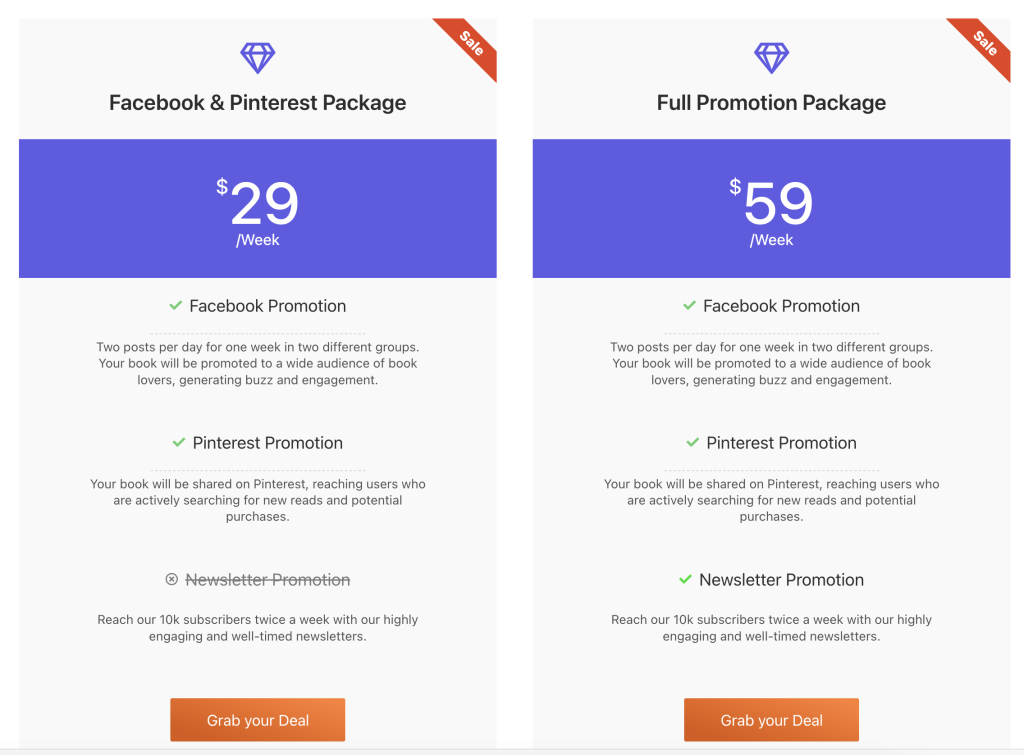Viewport: 1024px width, 755px height.
Task: Click the diamond icon above Full Promotion Package
Action: click(x=771, y=58)
